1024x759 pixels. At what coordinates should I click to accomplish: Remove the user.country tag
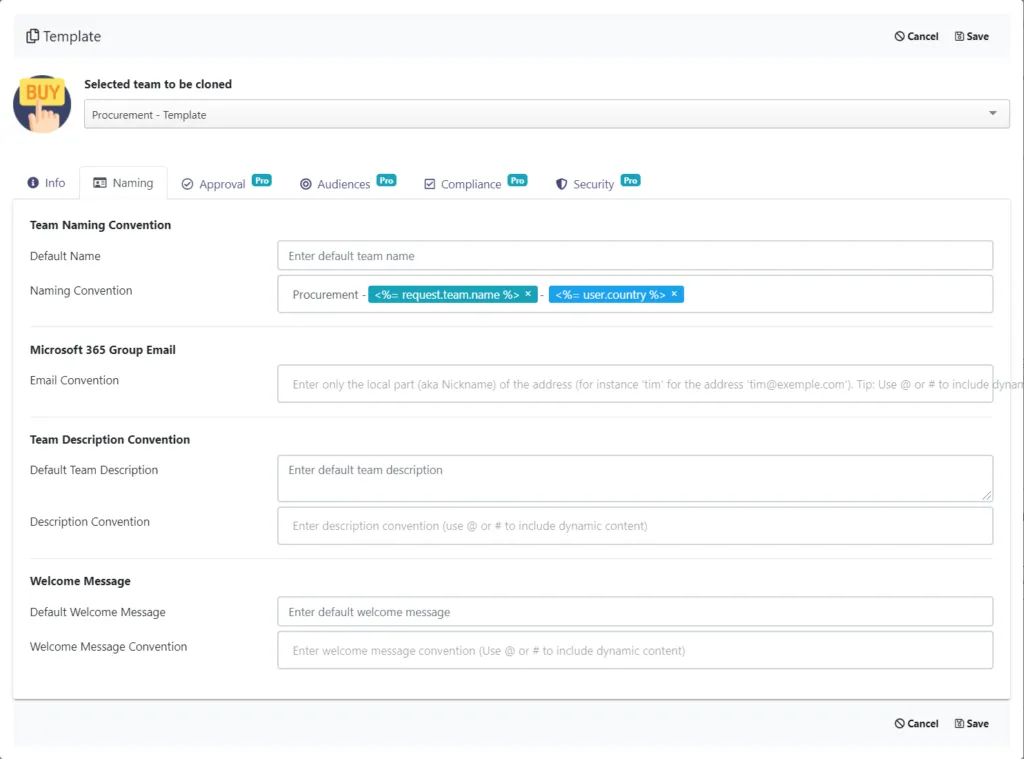click(x=674, y=294)
